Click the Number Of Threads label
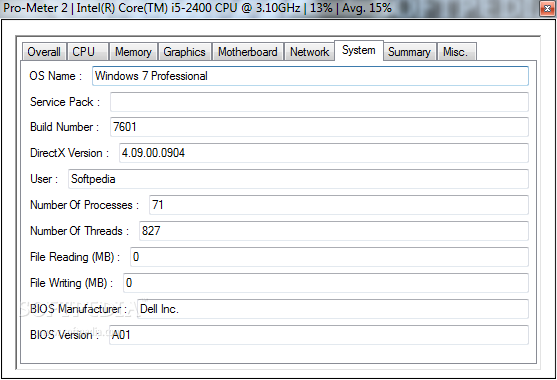Image resolution: width=557 pixels, height=380 pixels. (80, 231)
